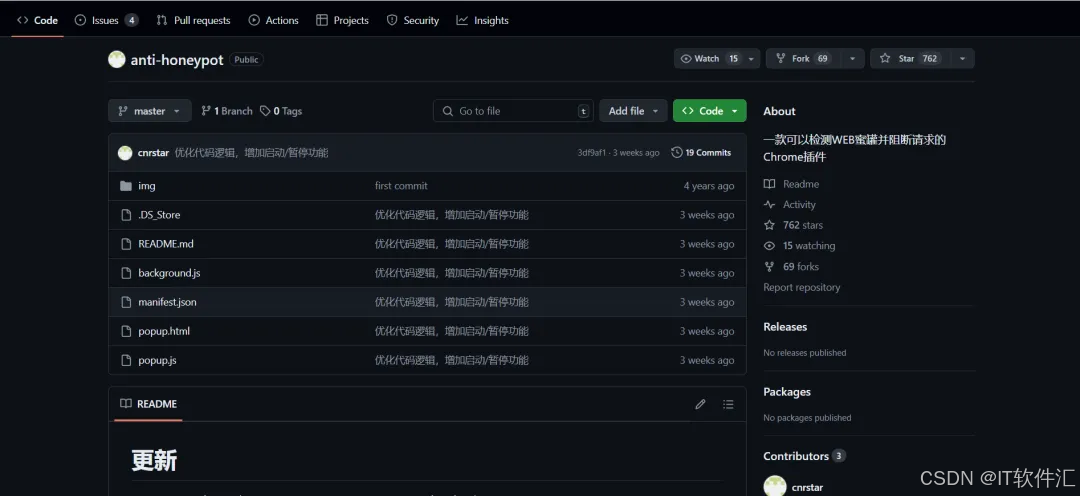
Task: View the 0 Tags link
Action: click(281, 111)
